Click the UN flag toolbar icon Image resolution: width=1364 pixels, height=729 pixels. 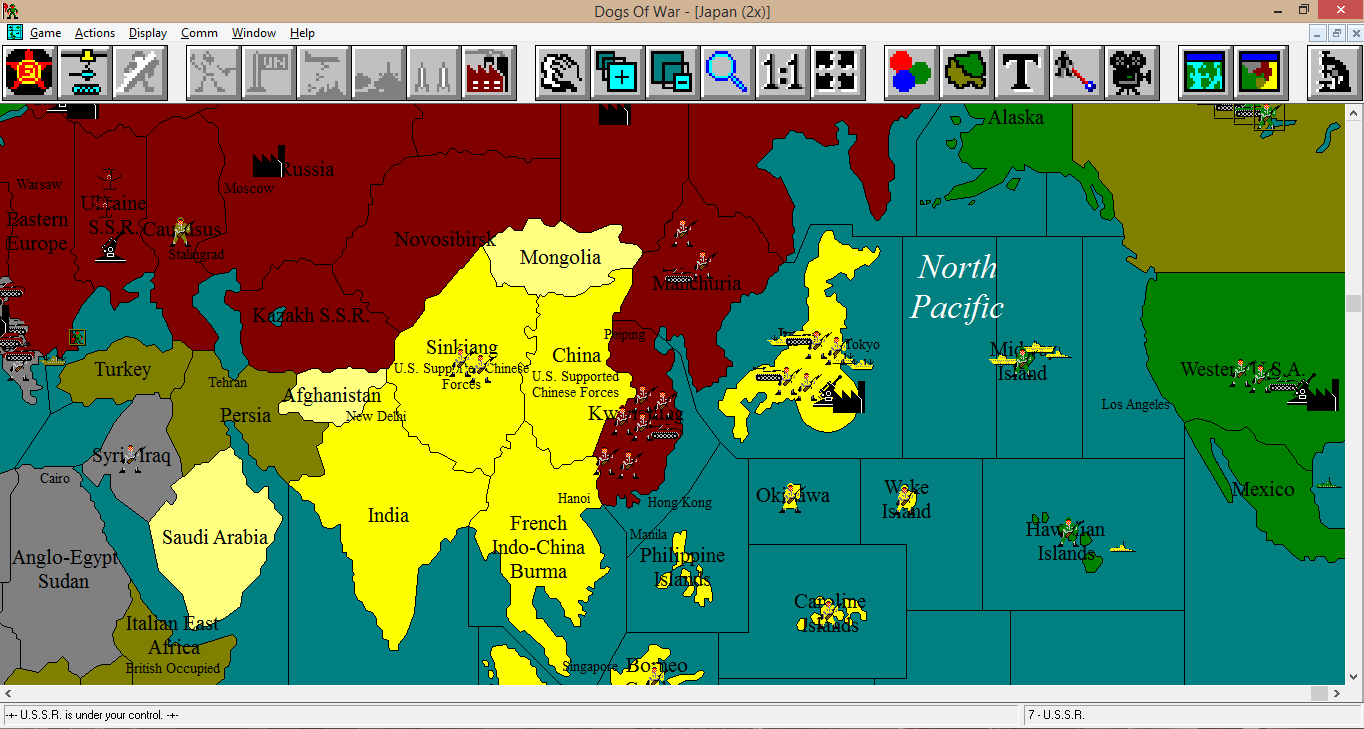tap(268, 72)
